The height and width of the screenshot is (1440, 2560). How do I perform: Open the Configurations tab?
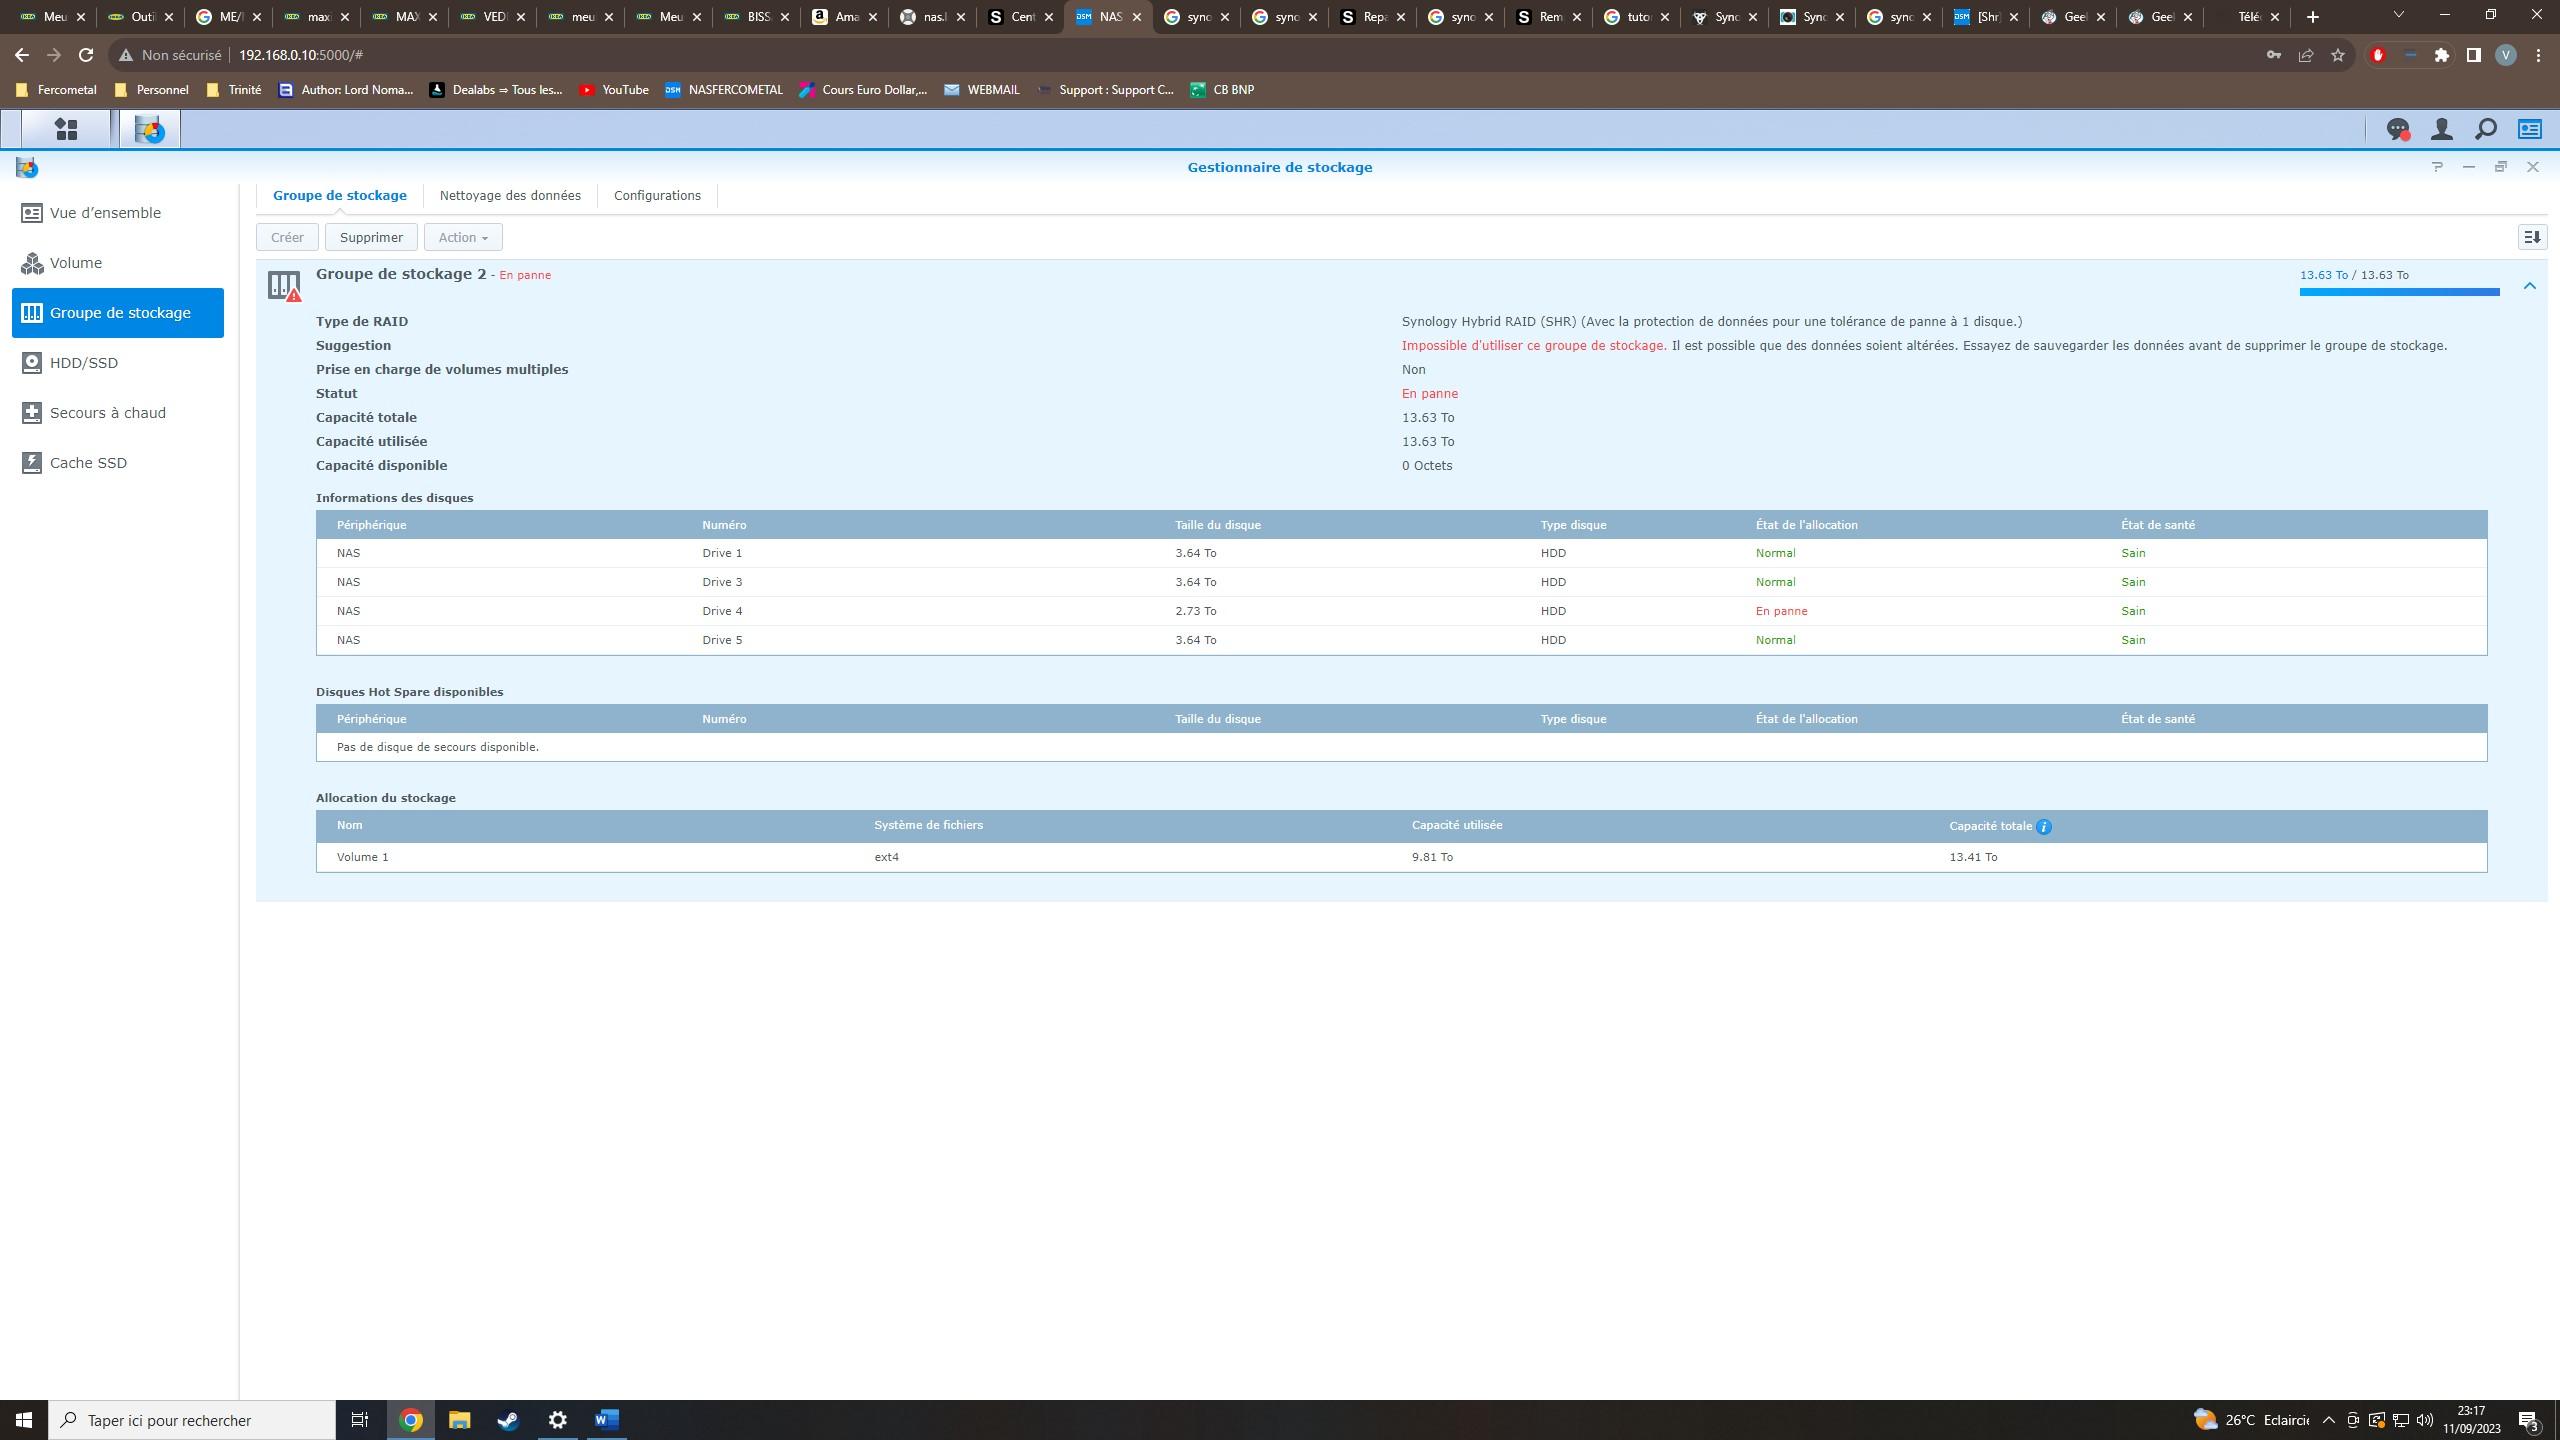(x=657, y=195)
